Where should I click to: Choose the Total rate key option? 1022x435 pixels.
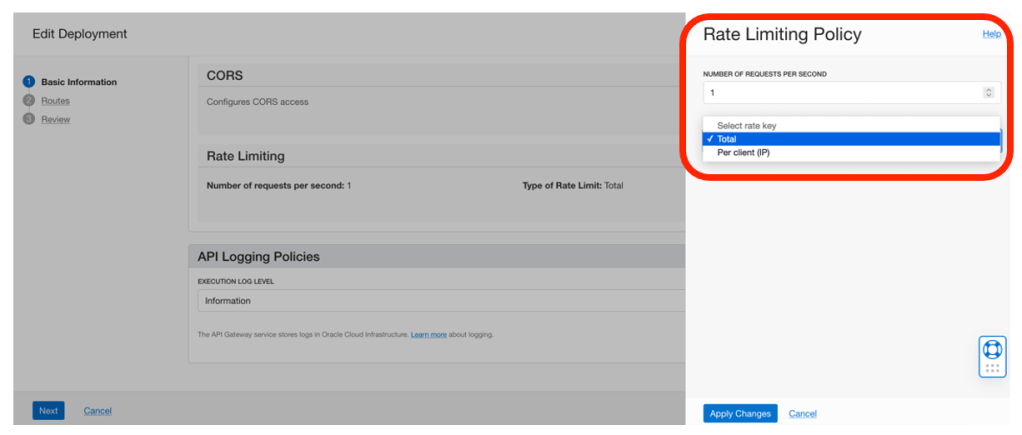727,139
